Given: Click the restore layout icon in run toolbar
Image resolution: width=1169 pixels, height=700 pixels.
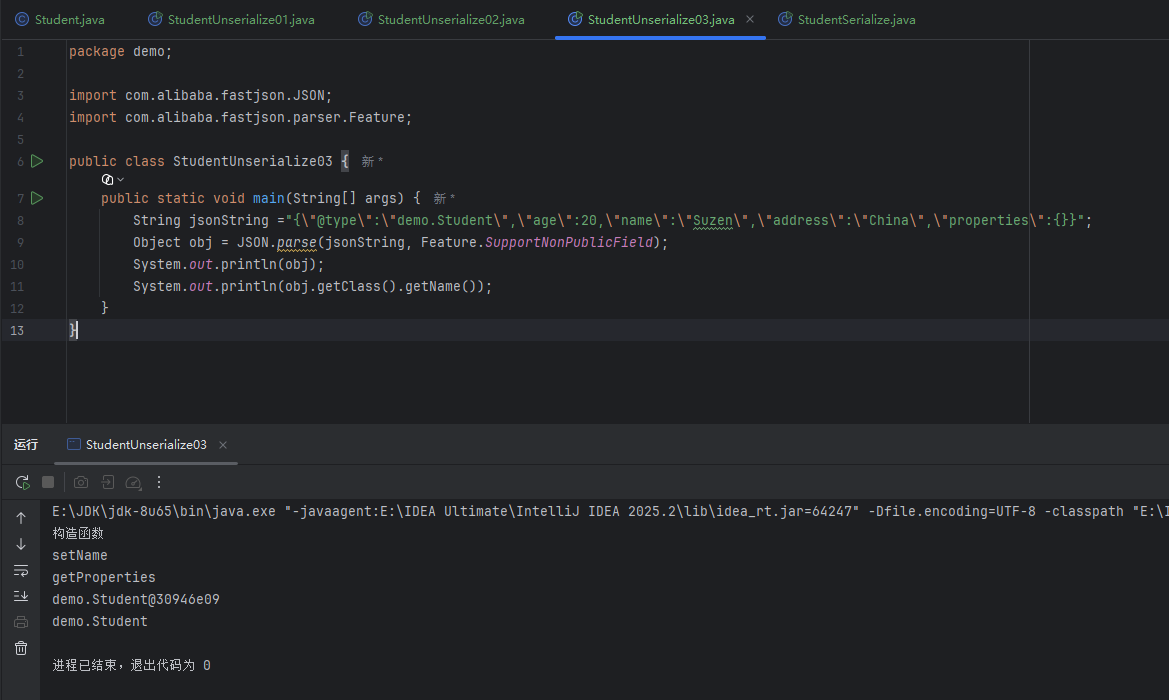Looking at the screenshot, I should click(x=107, y=482).
